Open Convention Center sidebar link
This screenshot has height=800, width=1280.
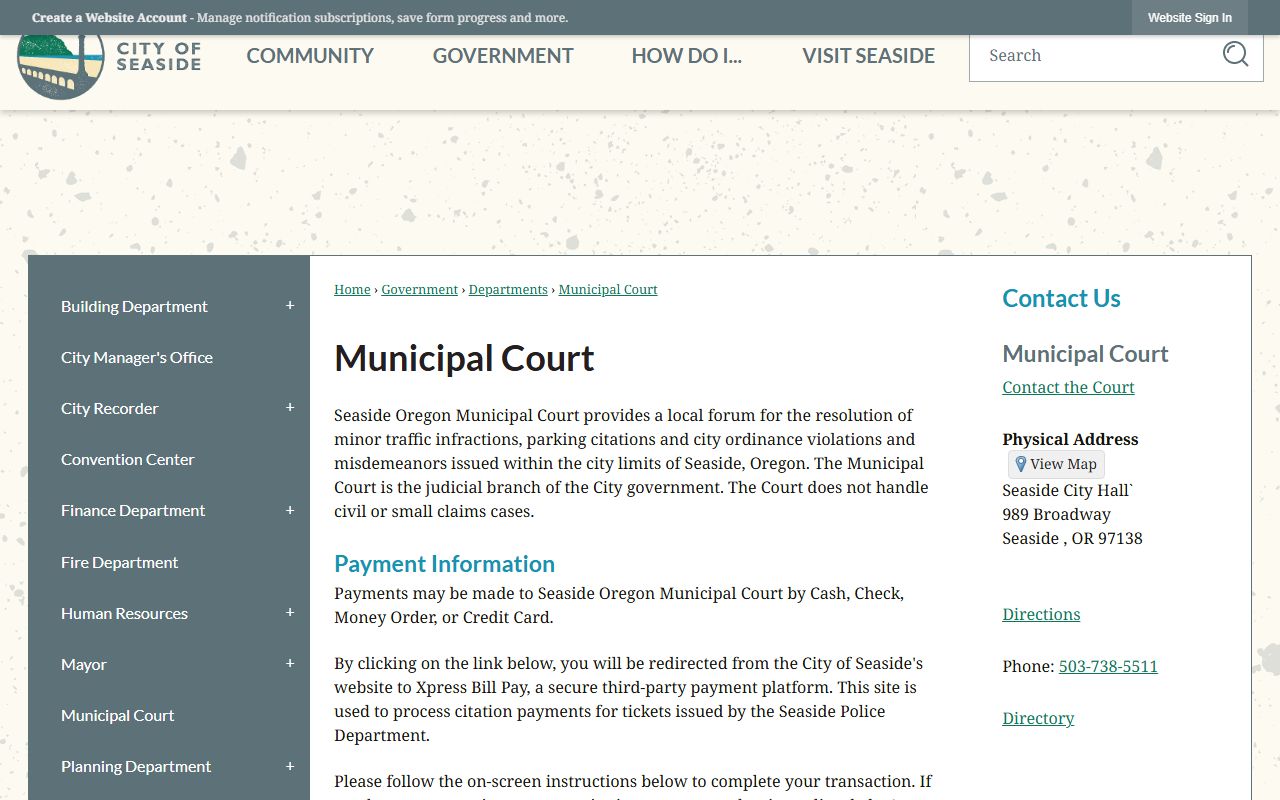pyautogui.click(x=128, y=459)
